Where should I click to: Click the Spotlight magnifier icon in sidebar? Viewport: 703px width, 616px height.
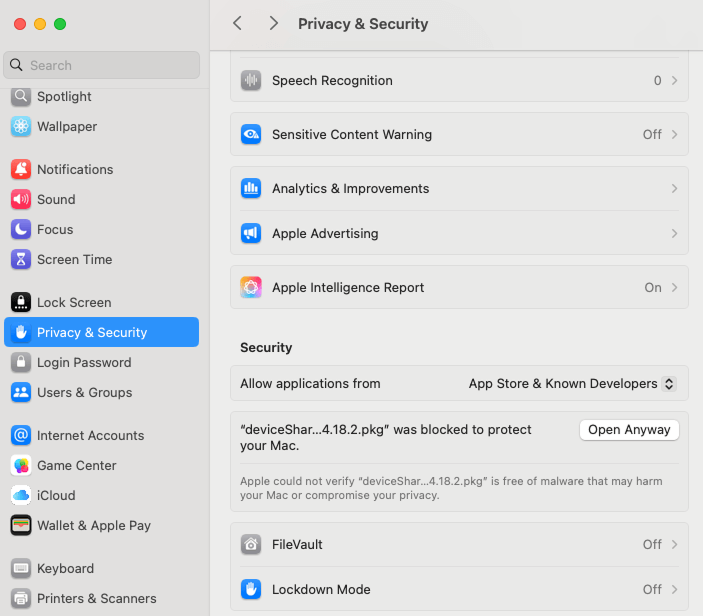point(21,96)
